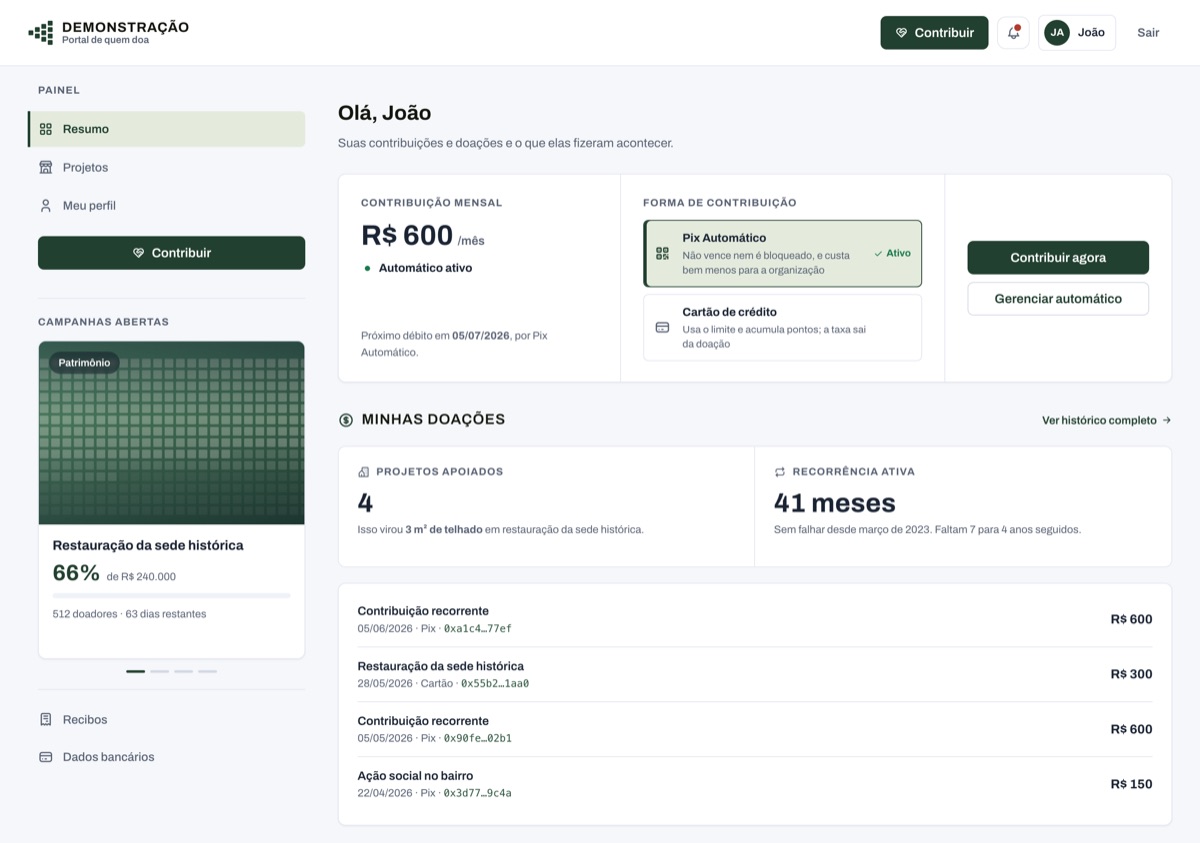Open notifications bell icon
The image size is (1200, 843).
[1013, 32]
